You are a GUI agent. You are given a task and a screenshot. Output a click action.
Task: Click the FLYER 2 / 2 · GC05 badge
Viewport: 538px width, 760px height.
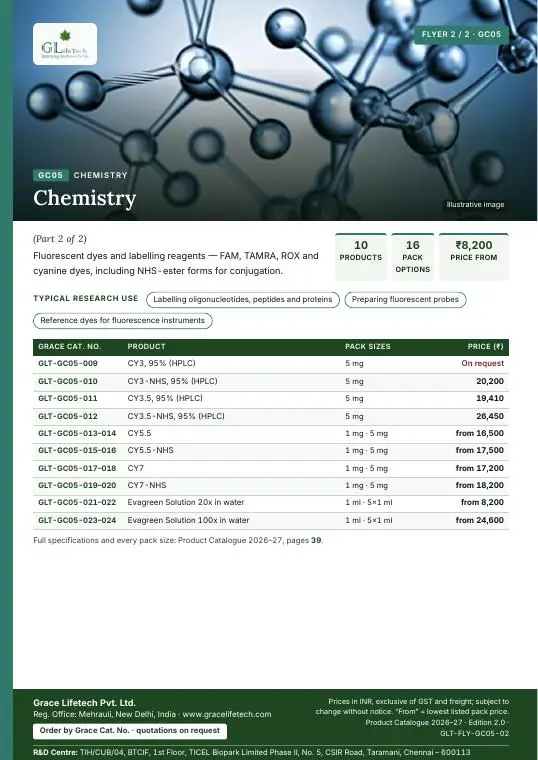pos(461,34)
